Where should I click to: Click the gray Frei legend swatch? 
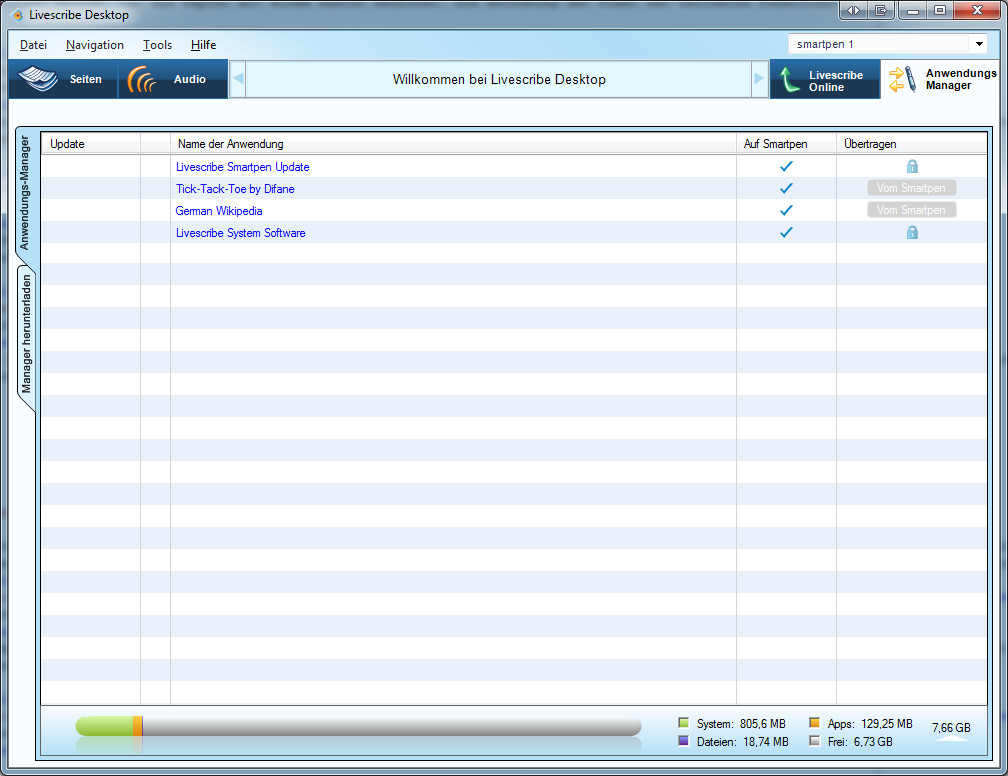(x=814, y=741)
